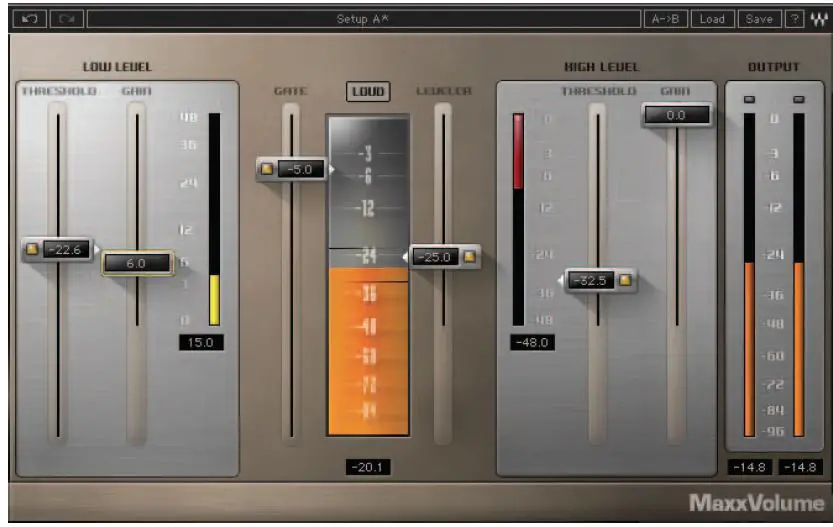
Task: Select the Low Level threshold value -22.6
Action: click(67, 249)
